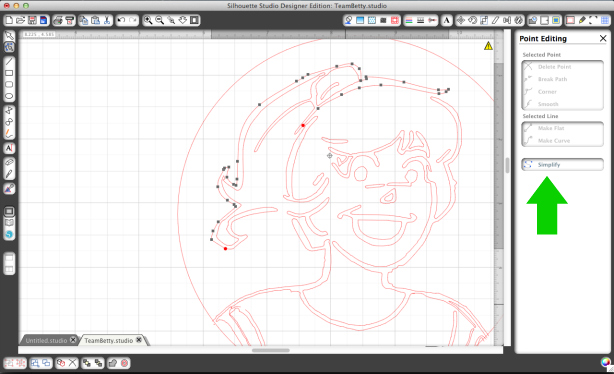Image resolution: width=614 pixels, height=374 pixels.
Task: Activate the Edit Points tool
Action: pos(9,47)
